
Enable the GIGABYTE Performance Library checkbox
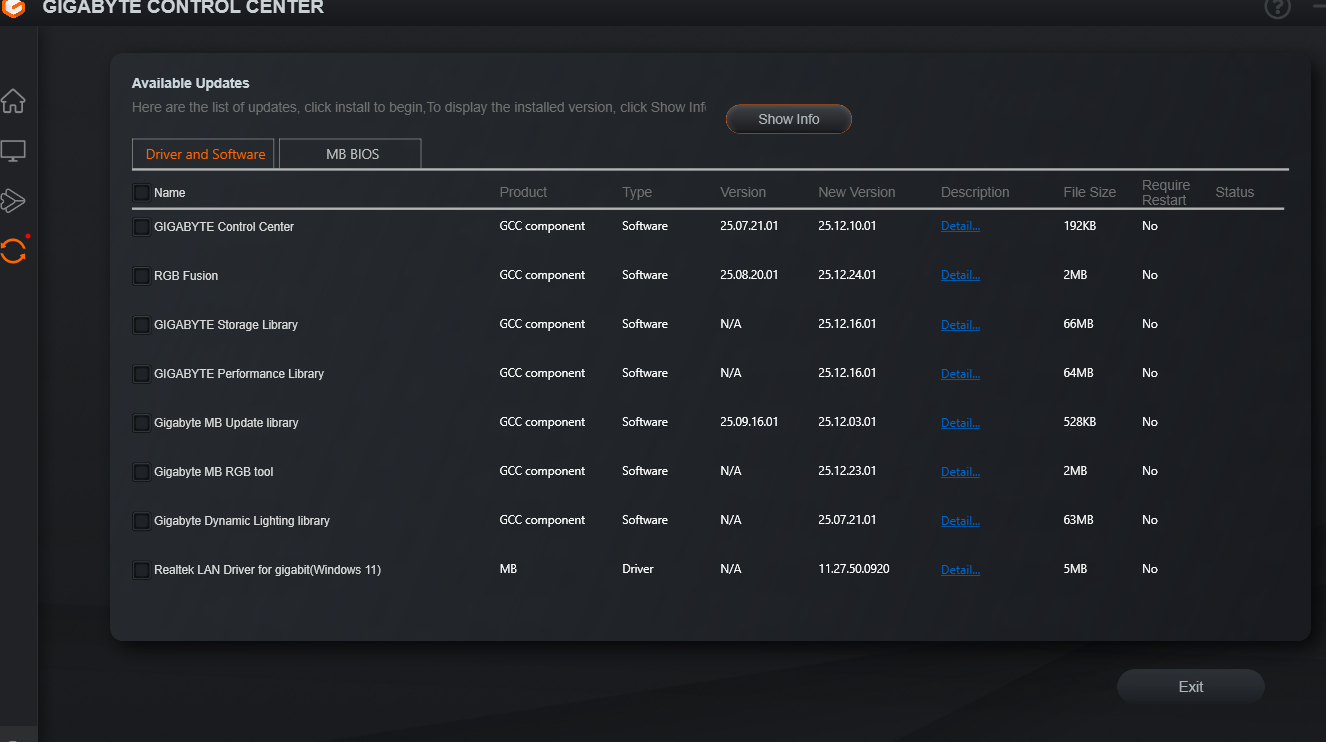coord(141,374)
